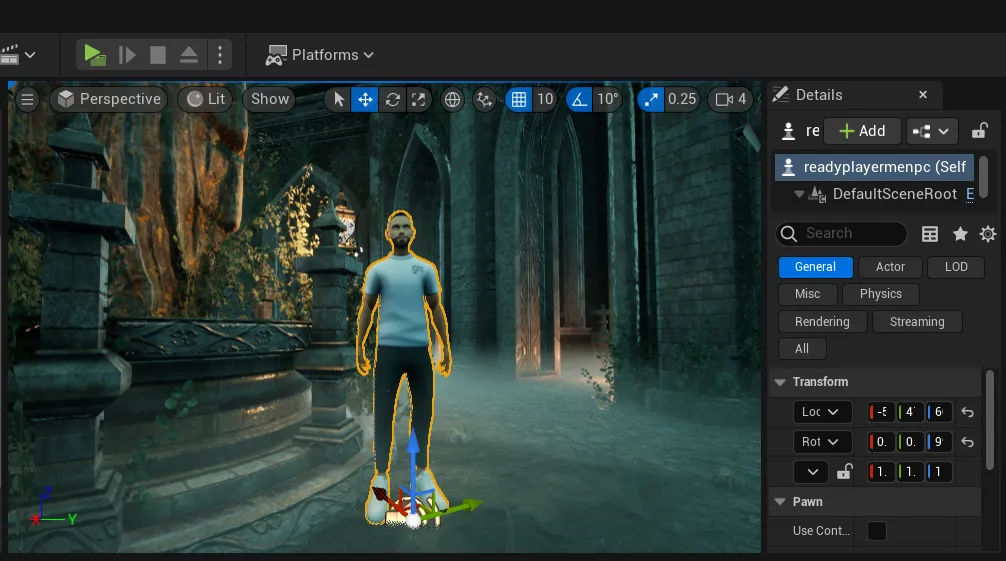Open the Show flags menu
Screen dimensions: 1006x561
pyautogui.click(x=269, y=99)
